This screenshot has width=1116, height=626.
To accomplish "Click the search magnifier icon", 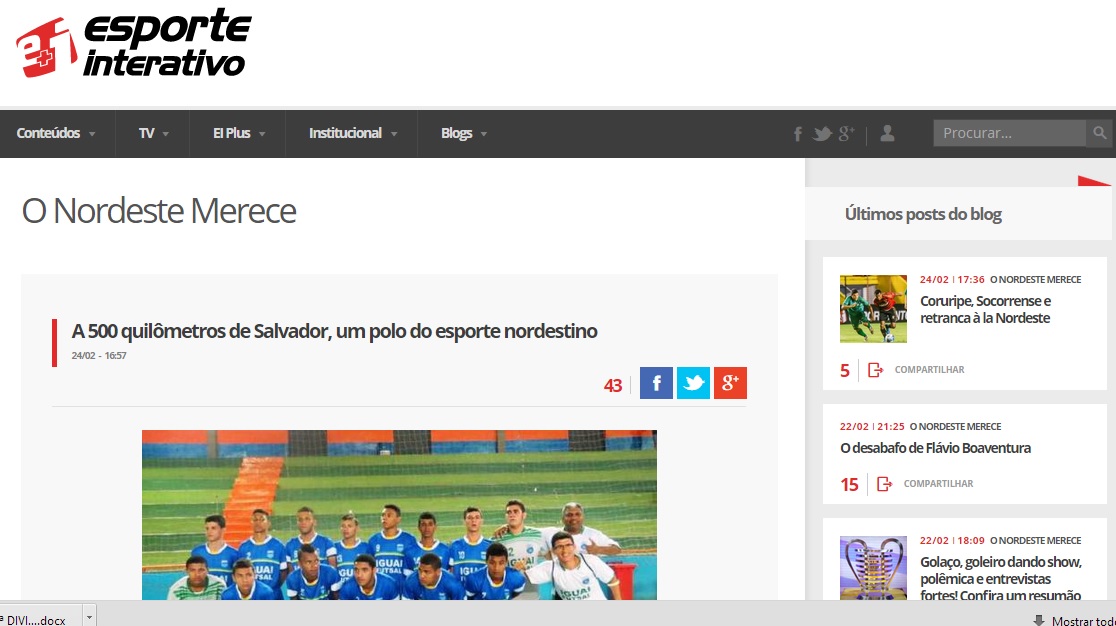I will point(1099,133).
